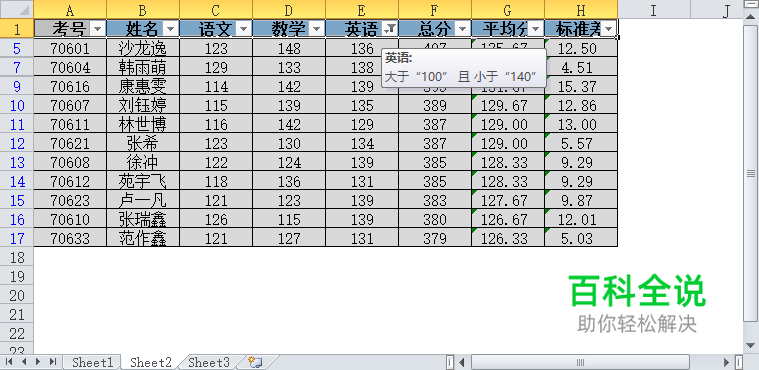Click Chinese score cell 114
759x370 pixels.
pyautogui.click(x=216, y=86)
